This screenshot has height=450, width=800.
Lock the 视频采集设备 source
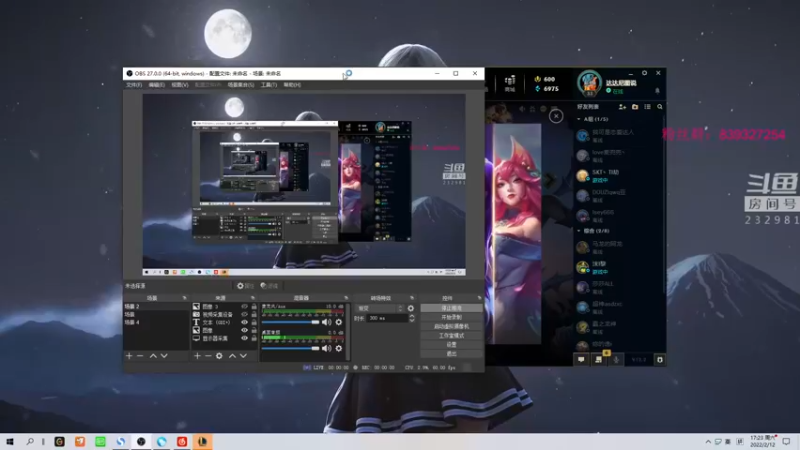tap(254, 314)
